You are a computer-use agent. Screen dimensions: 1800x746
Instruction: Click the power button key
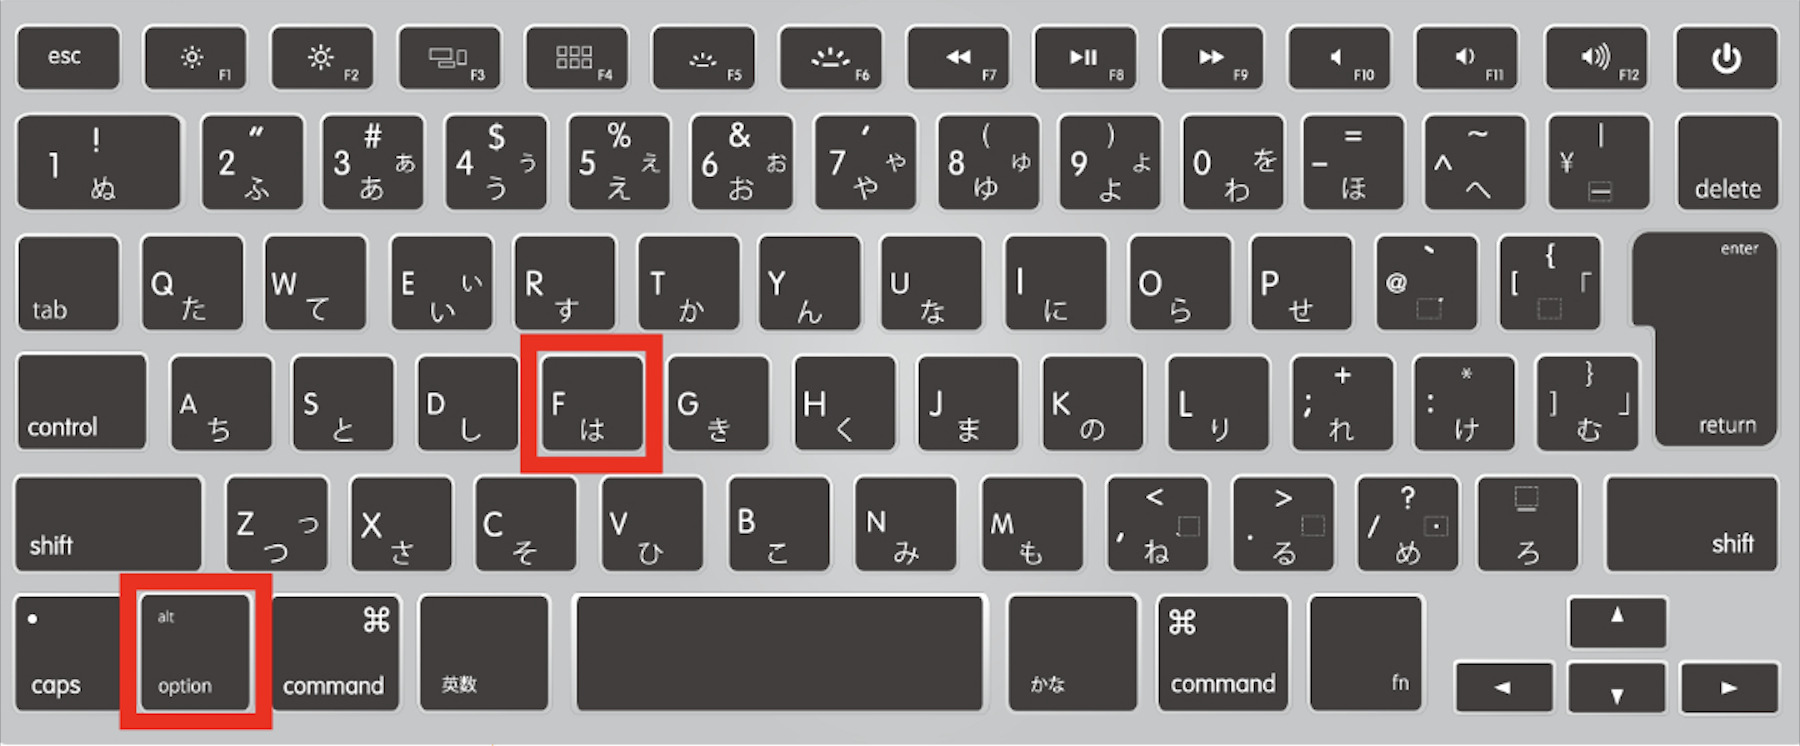(1727, 58)
